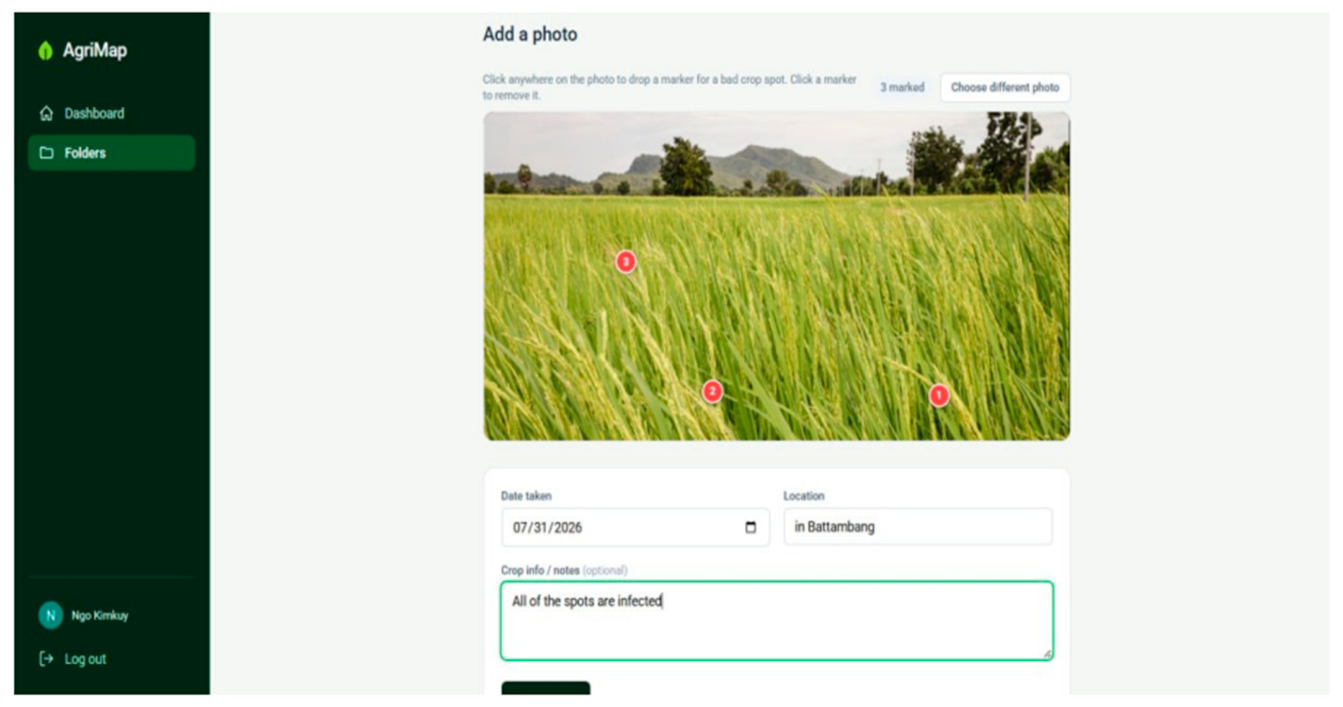Open the Folders menu item
The width and height of the screenshot is (1343, 707).
[111, 153]
